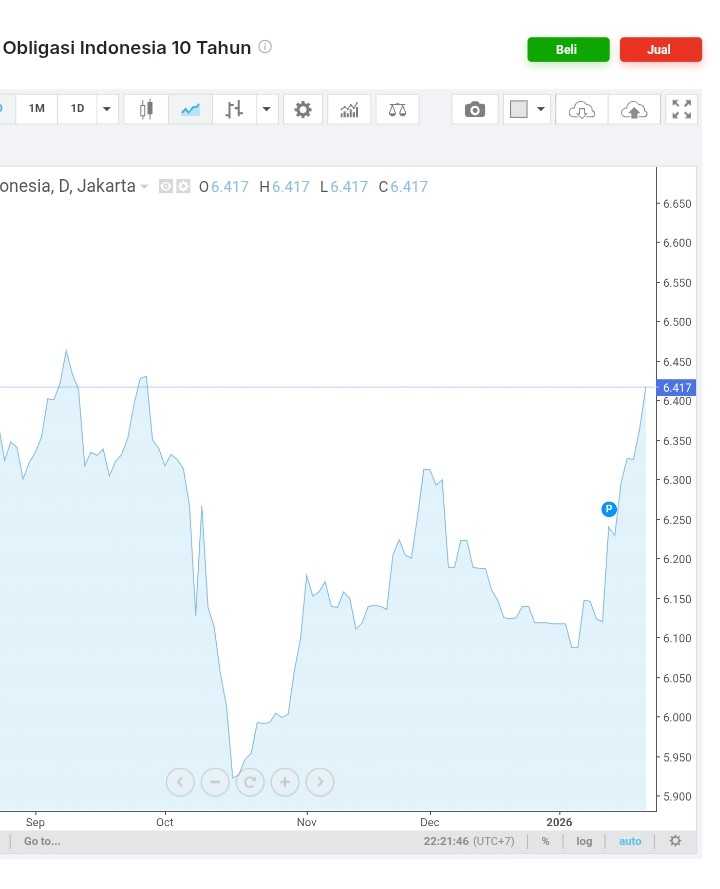Click the 22:21:46 (UTC+7) timezone clock

click(x=469, y=841)
